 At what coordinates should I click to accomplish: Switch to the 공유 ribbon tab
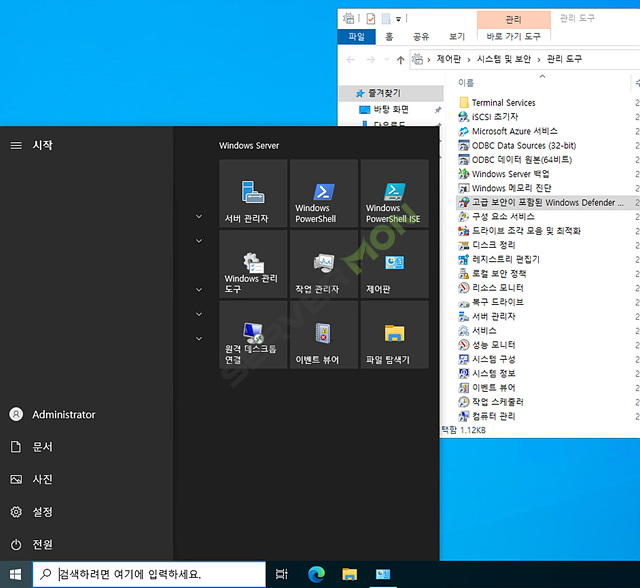tap(421, 37)
